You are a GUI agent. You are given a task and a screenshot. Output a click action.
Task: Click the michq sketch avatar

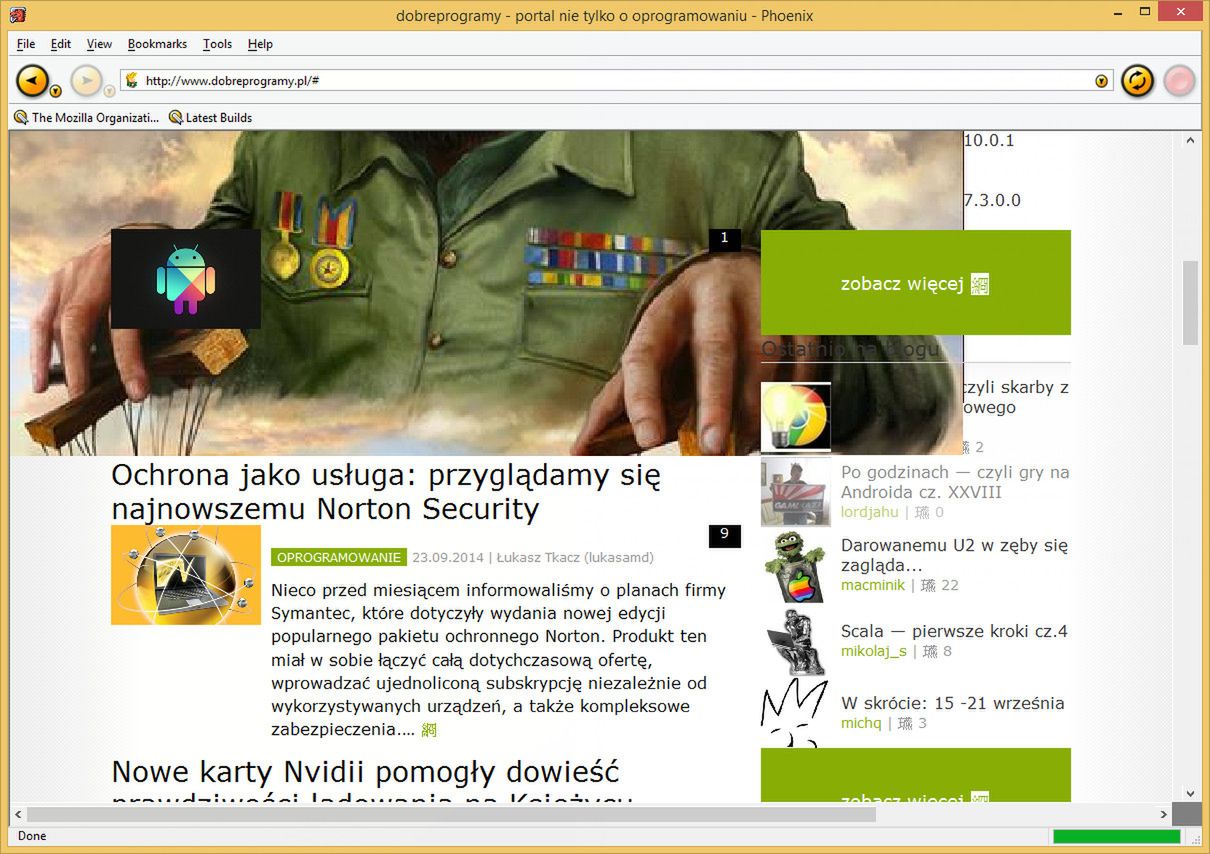[796, 713]
